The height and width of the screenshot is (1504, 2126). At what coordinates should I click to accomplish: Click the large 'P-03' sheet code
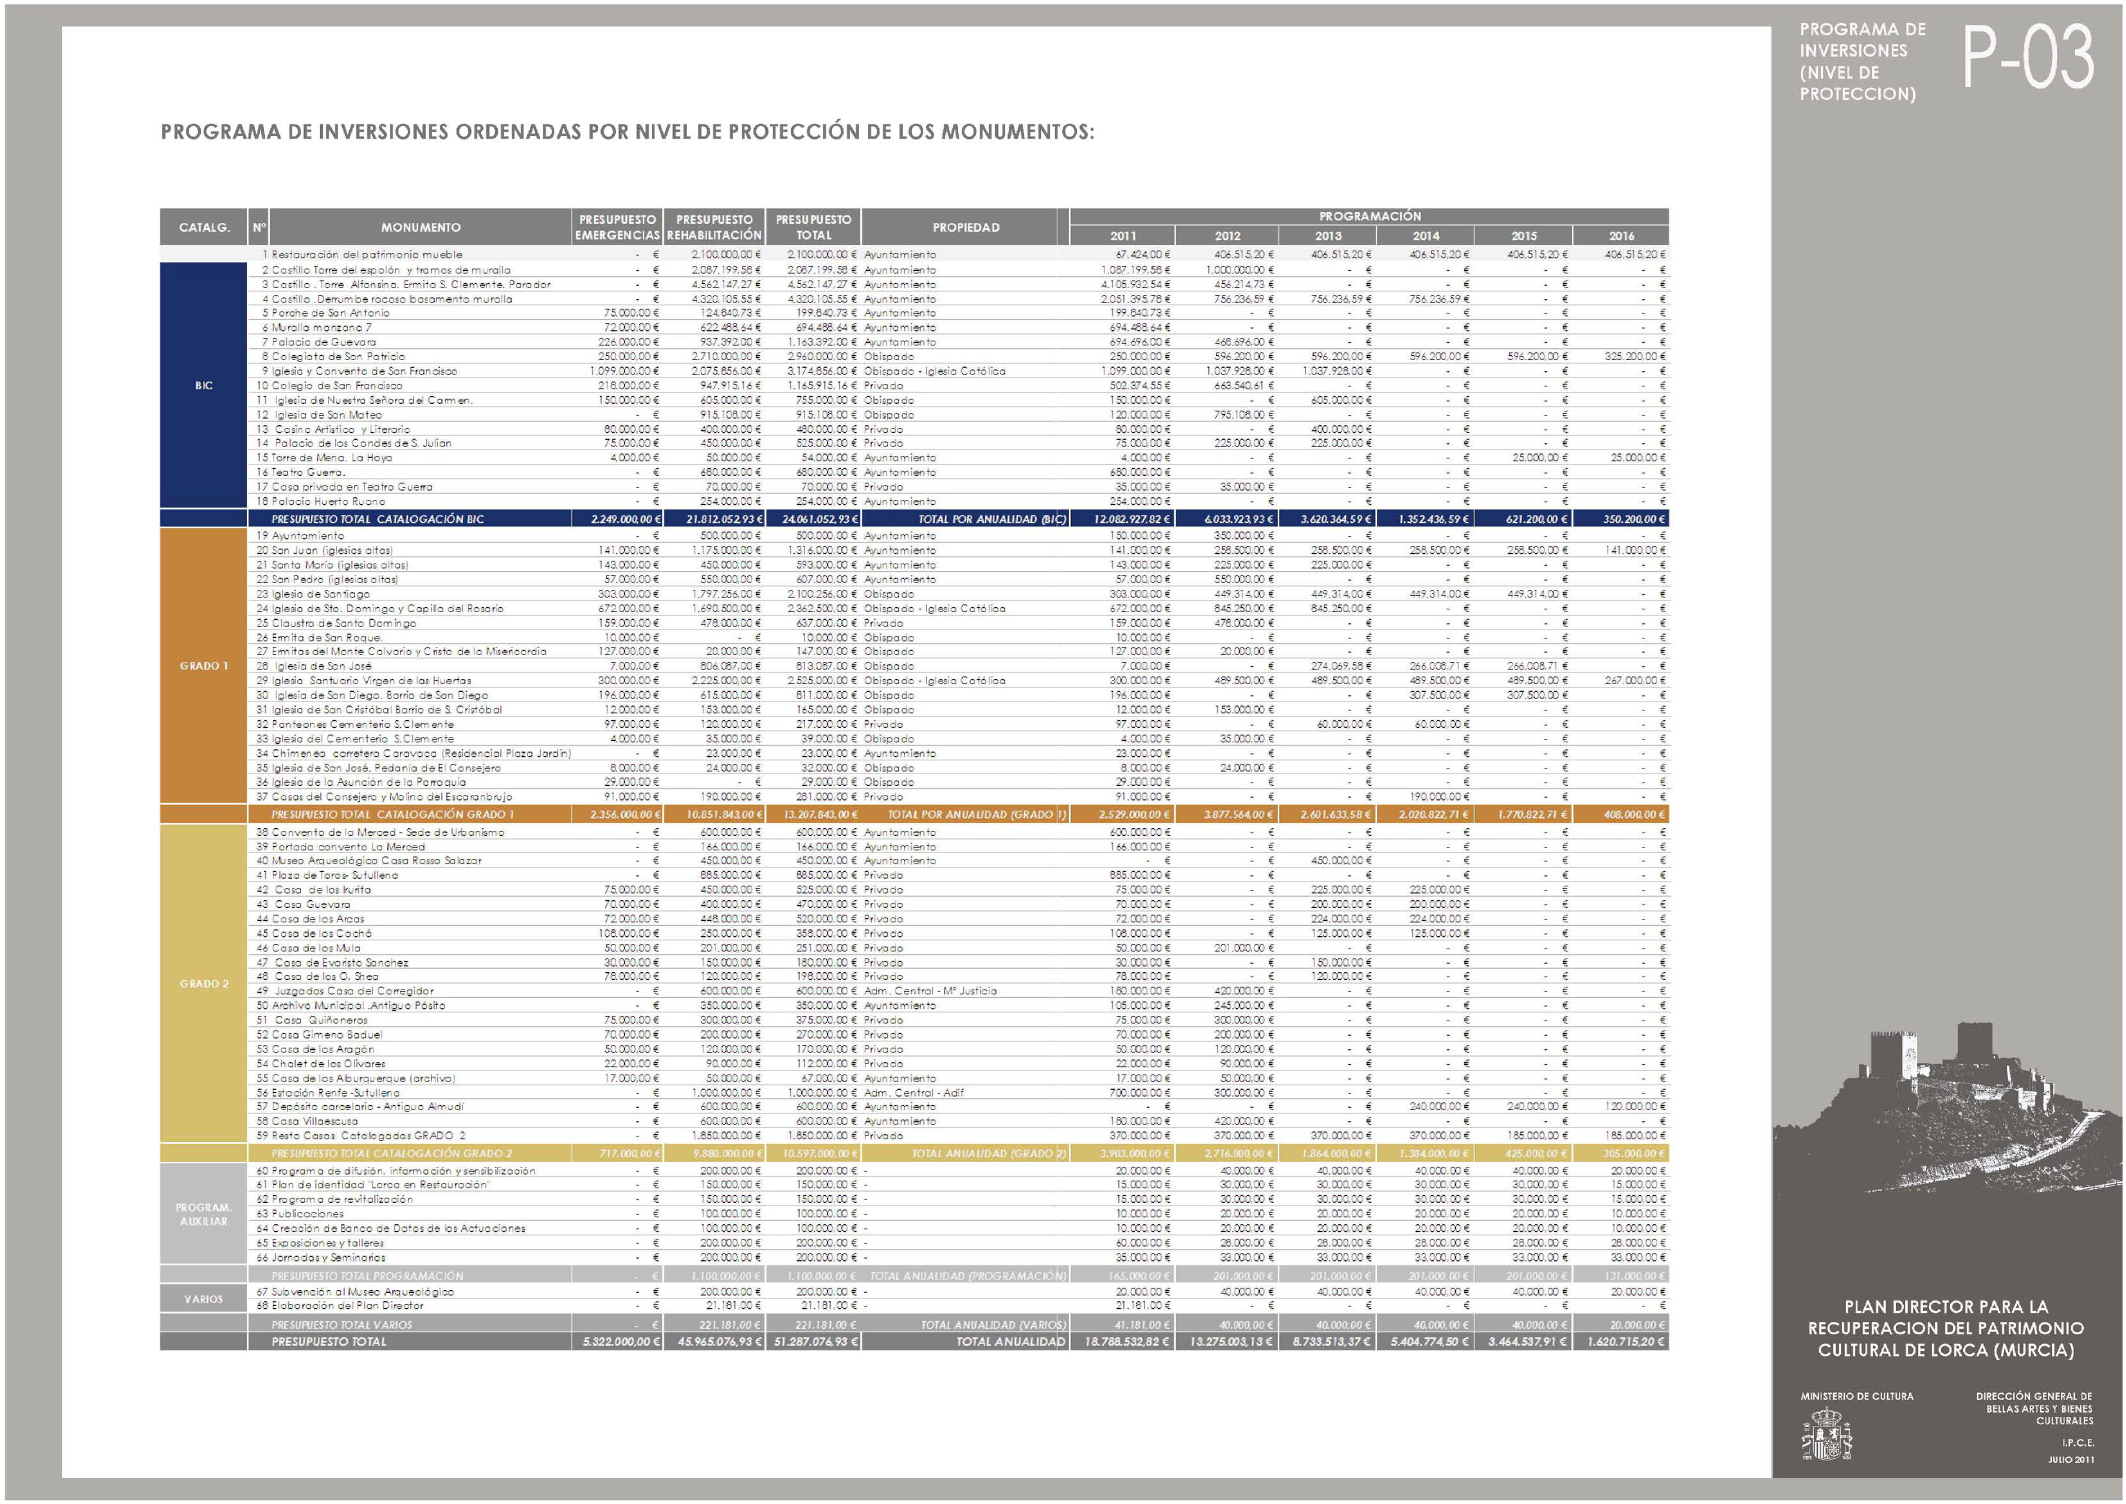tap(2027, 59)
